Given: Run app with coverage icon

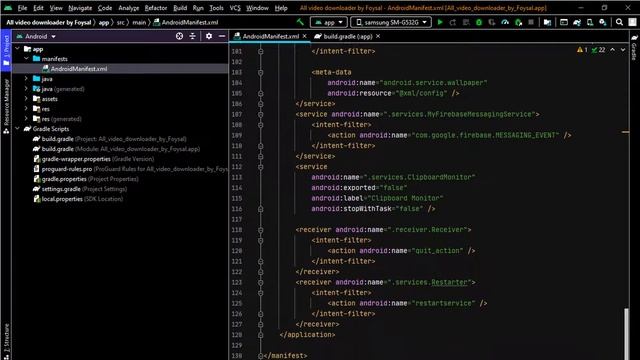Looking at the screenshot, I should [492, 22].
